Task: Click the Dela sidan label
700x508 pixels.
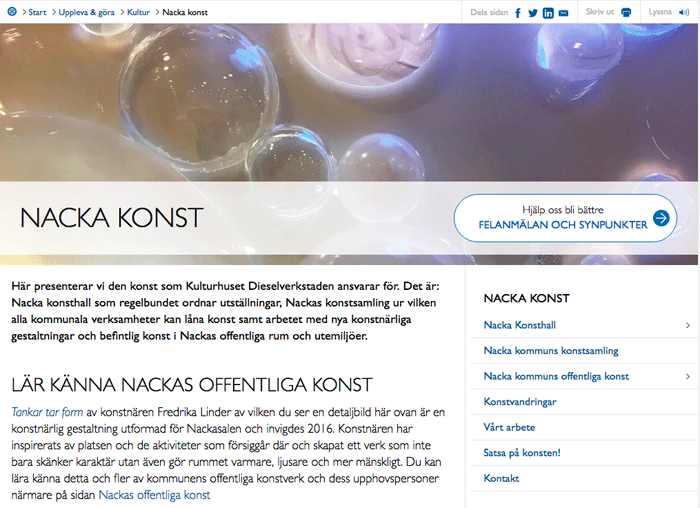Action: pos(489,12)
